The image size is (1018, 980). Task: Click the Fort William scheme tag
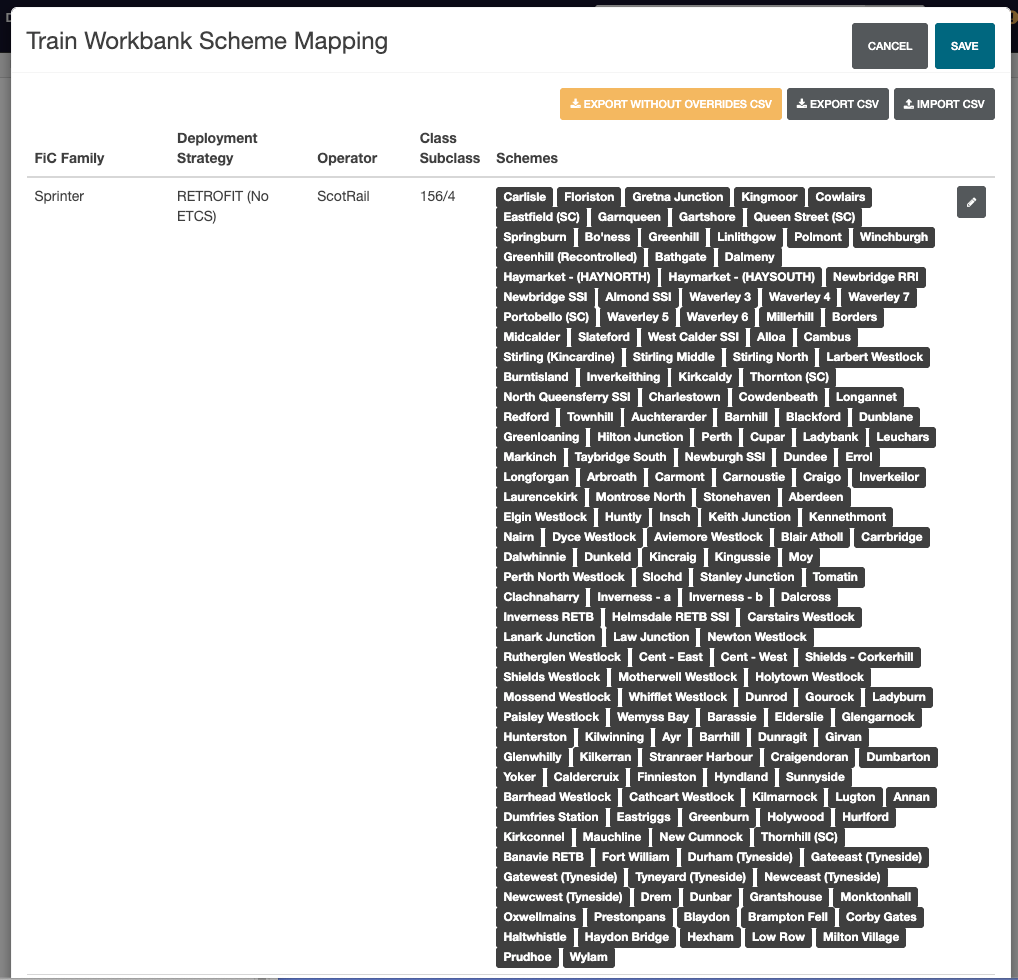[635, 857]
